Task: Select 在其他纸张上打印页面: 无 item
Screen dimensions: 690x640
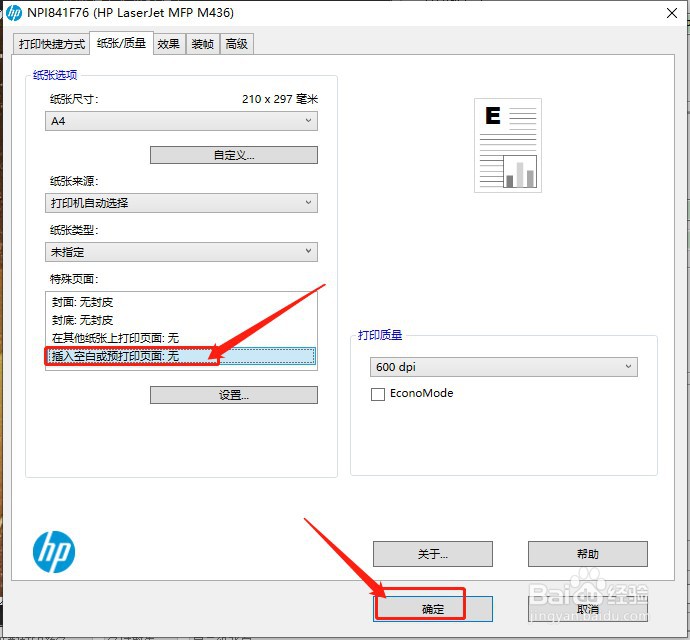Action: (181, 338)
